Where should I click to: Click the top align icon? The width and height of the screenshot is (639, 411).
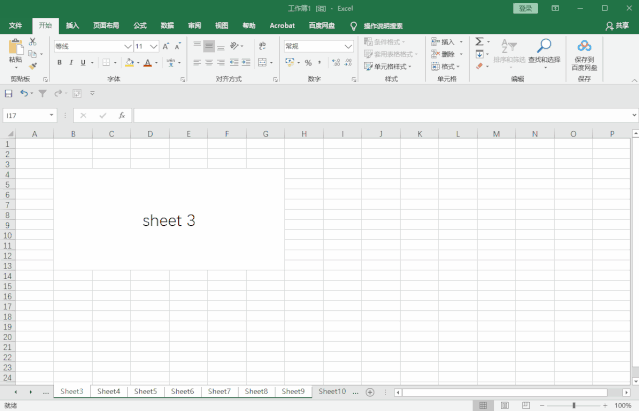pyautogui.click(x=197, y=46)
